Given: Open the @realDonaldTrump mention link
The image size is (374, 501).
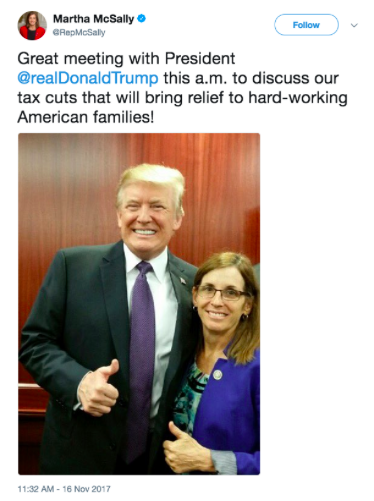Looking at the screenshot, I should pos(88,78).
